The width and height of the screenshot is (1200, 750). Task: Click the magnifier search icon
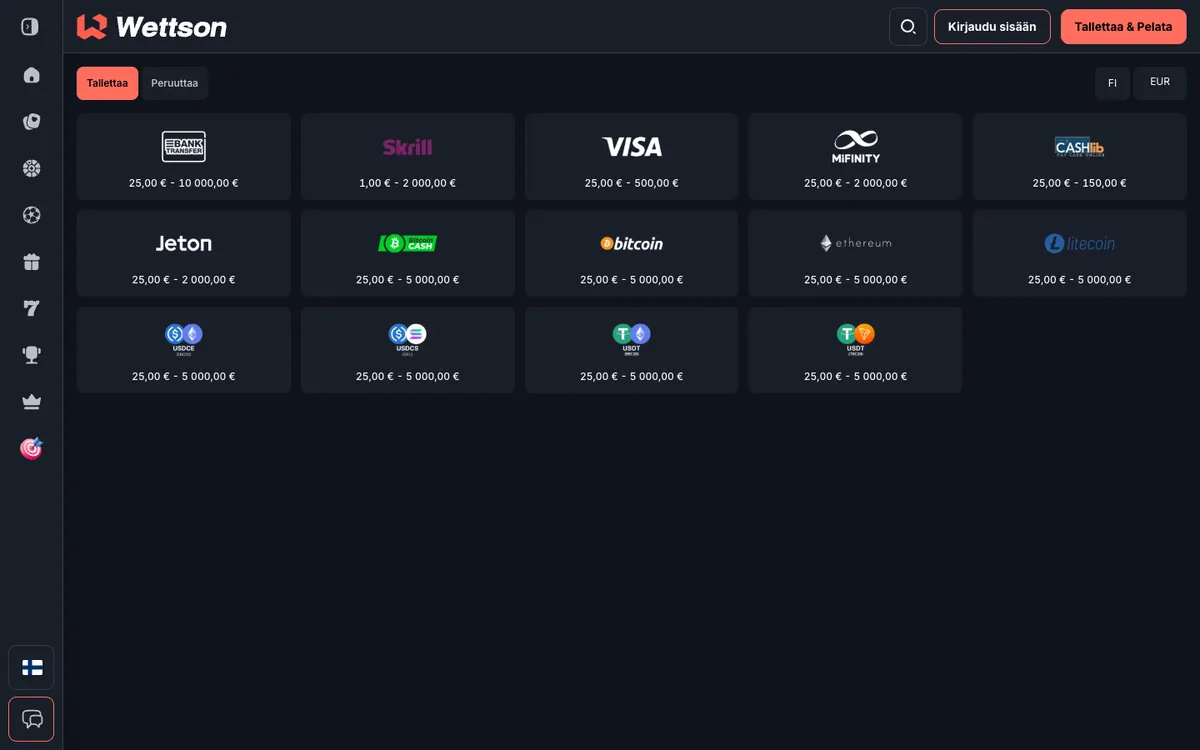pos(908,27)
